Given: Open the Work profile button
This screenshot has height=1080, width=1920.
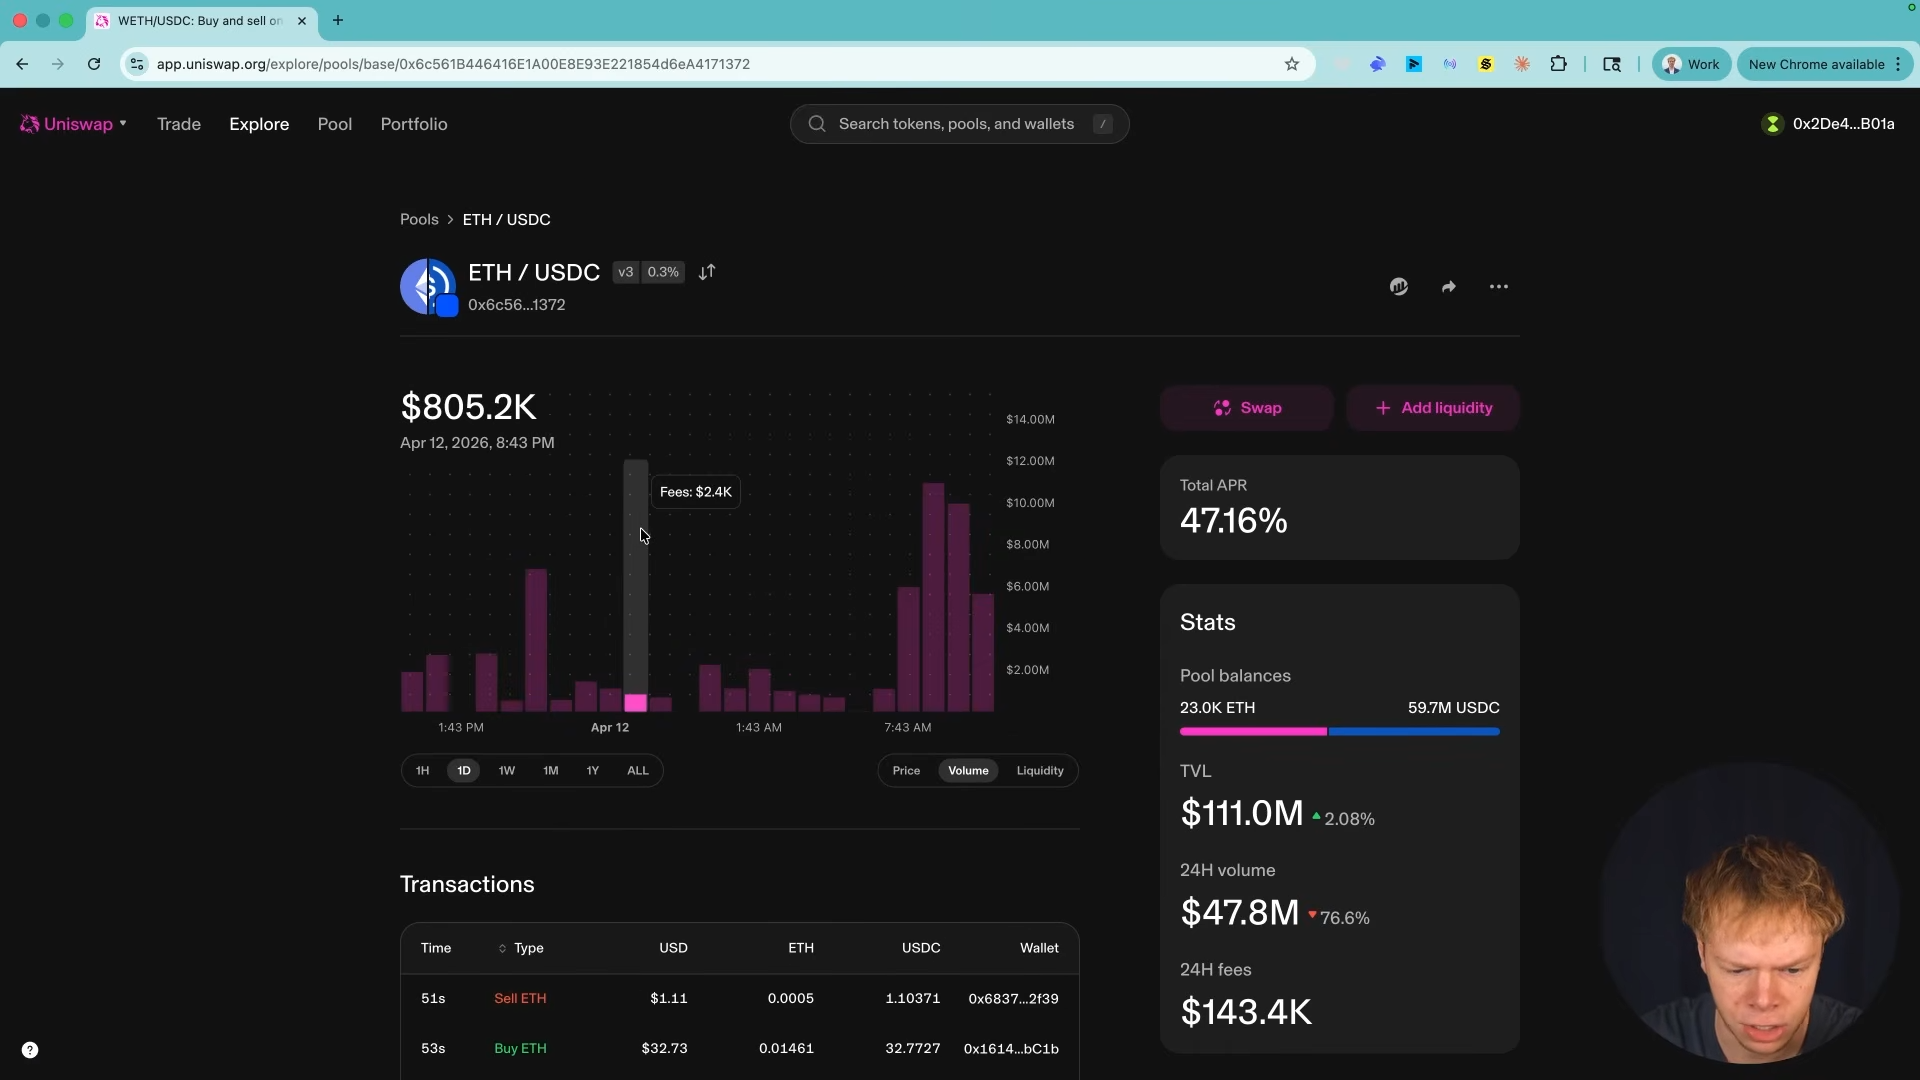Looking at the screenshot, I should (x=1691, y=64).
